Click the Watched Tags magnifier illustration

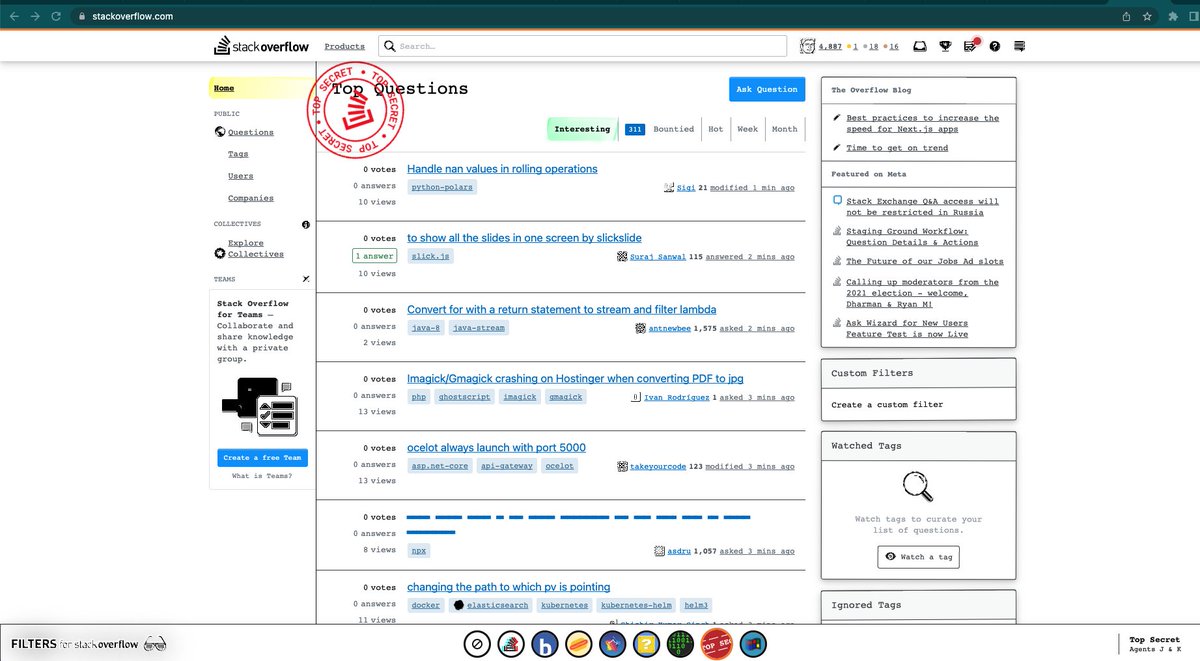[918, 487]
